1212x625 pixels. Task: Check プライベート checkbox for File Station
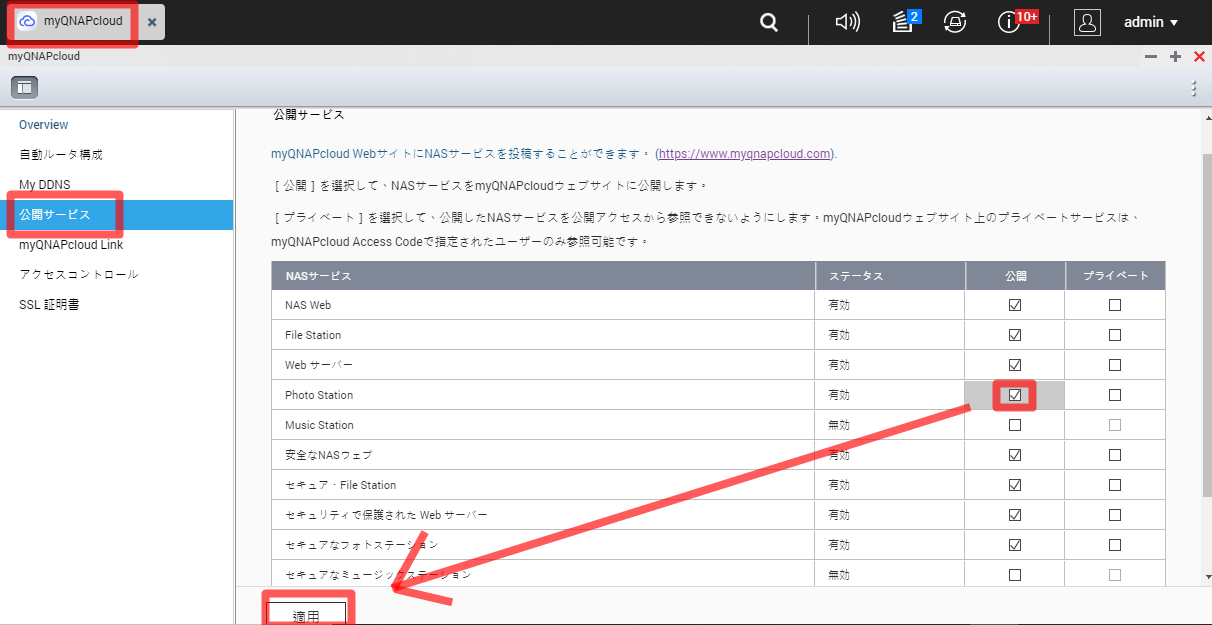pos(1115,335)
